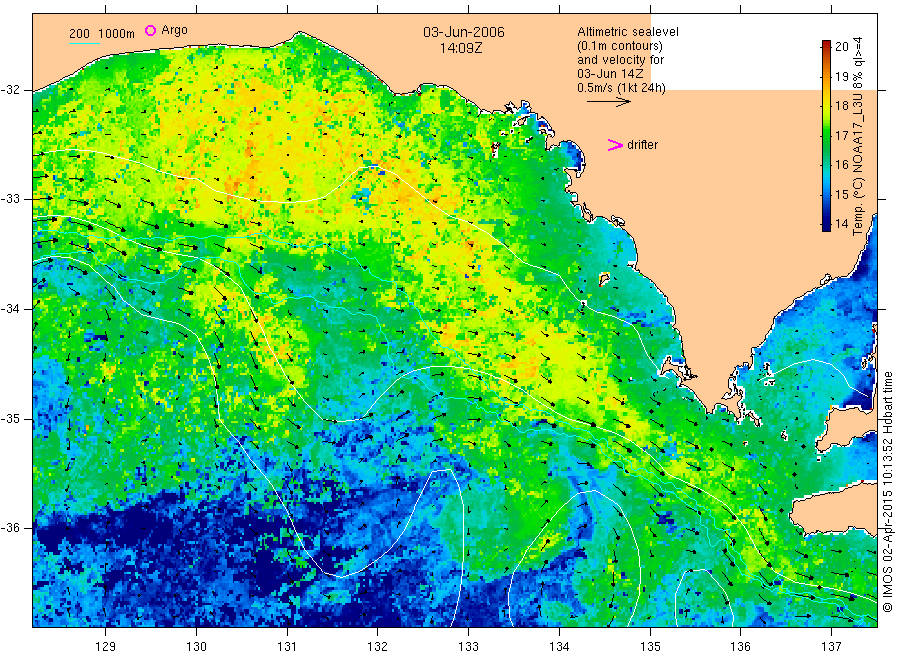Click colorbar value 20
The width and height of the screenshot is (900, 660).
(x=841, y=46)
